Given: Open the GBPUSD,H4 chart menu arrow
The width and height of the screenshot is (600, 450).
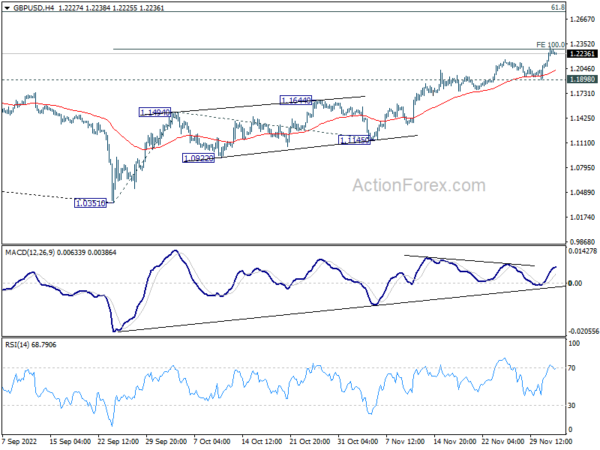Looking at the screenshot, I should [x=7, y=8].
